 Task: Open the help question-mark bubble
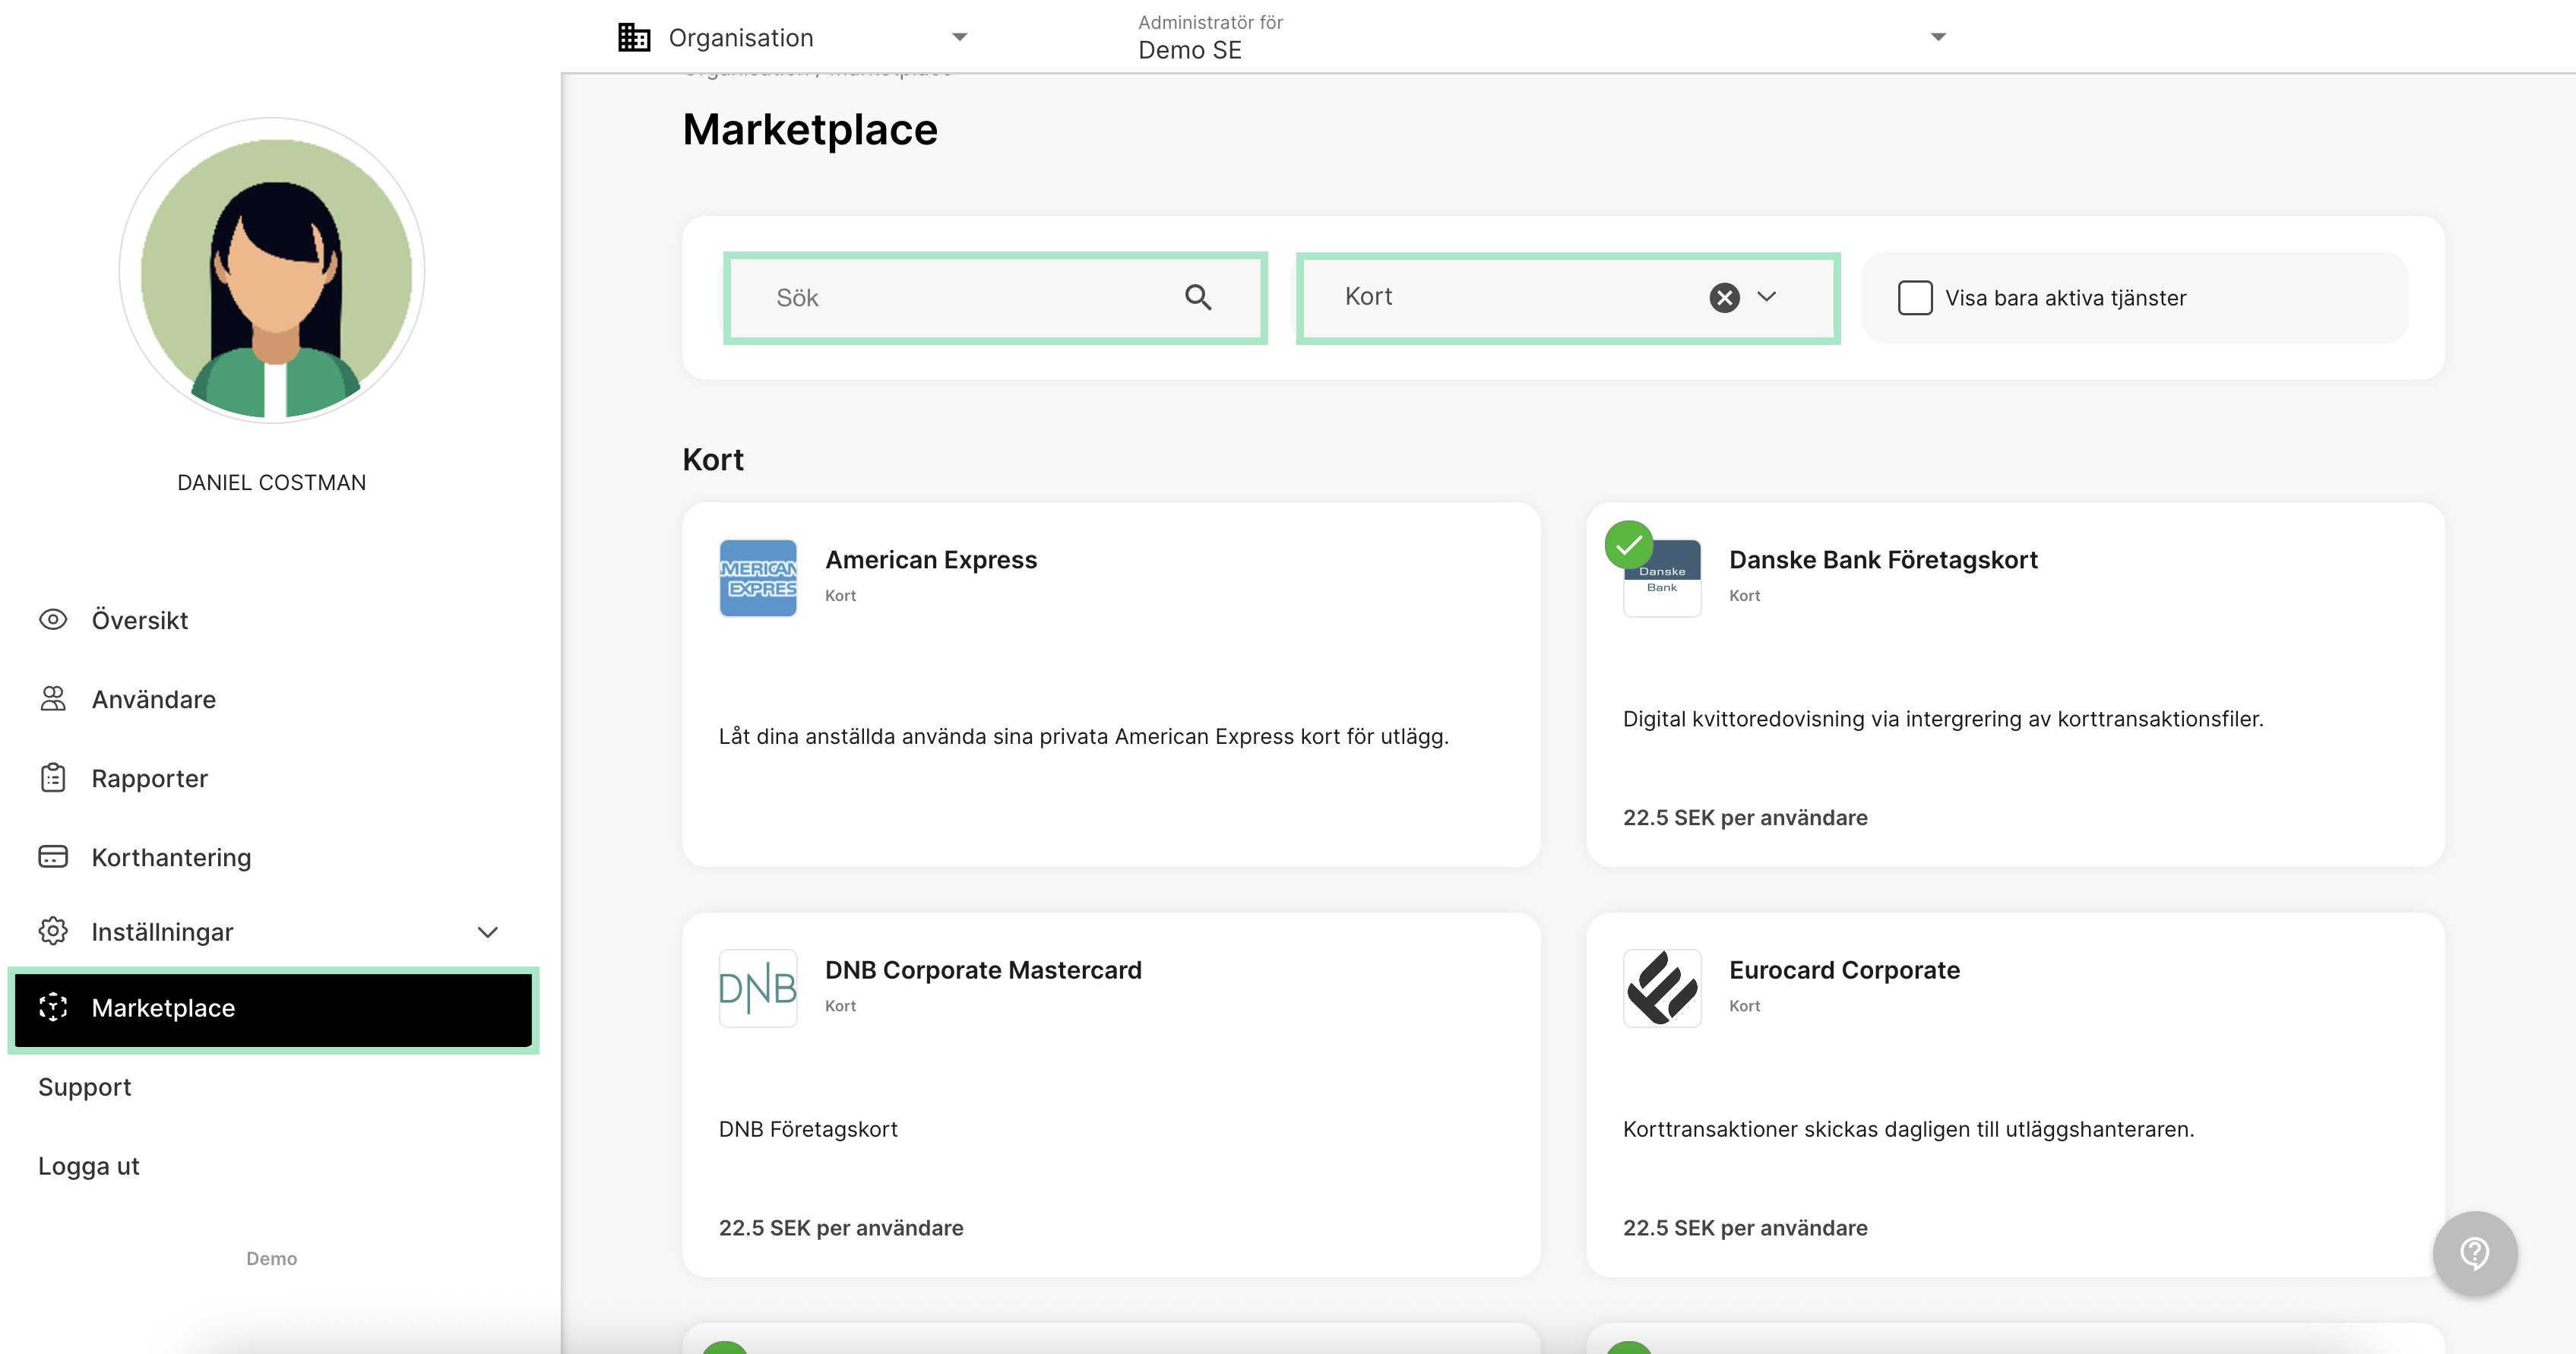click(2475, 1253)
